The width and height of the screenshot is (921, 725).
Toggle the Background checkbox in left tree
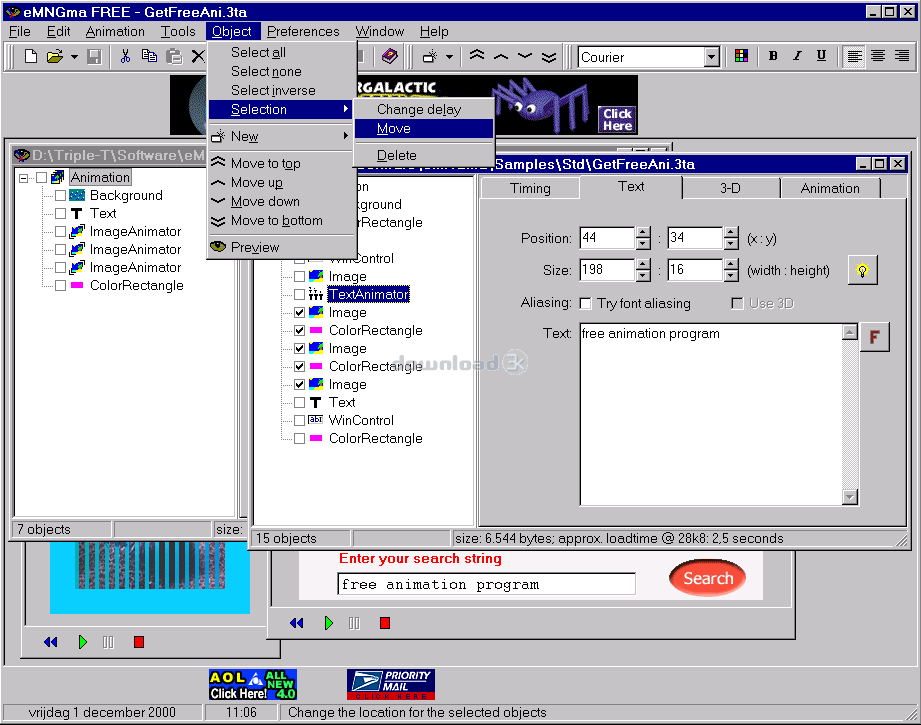point(60,196)
